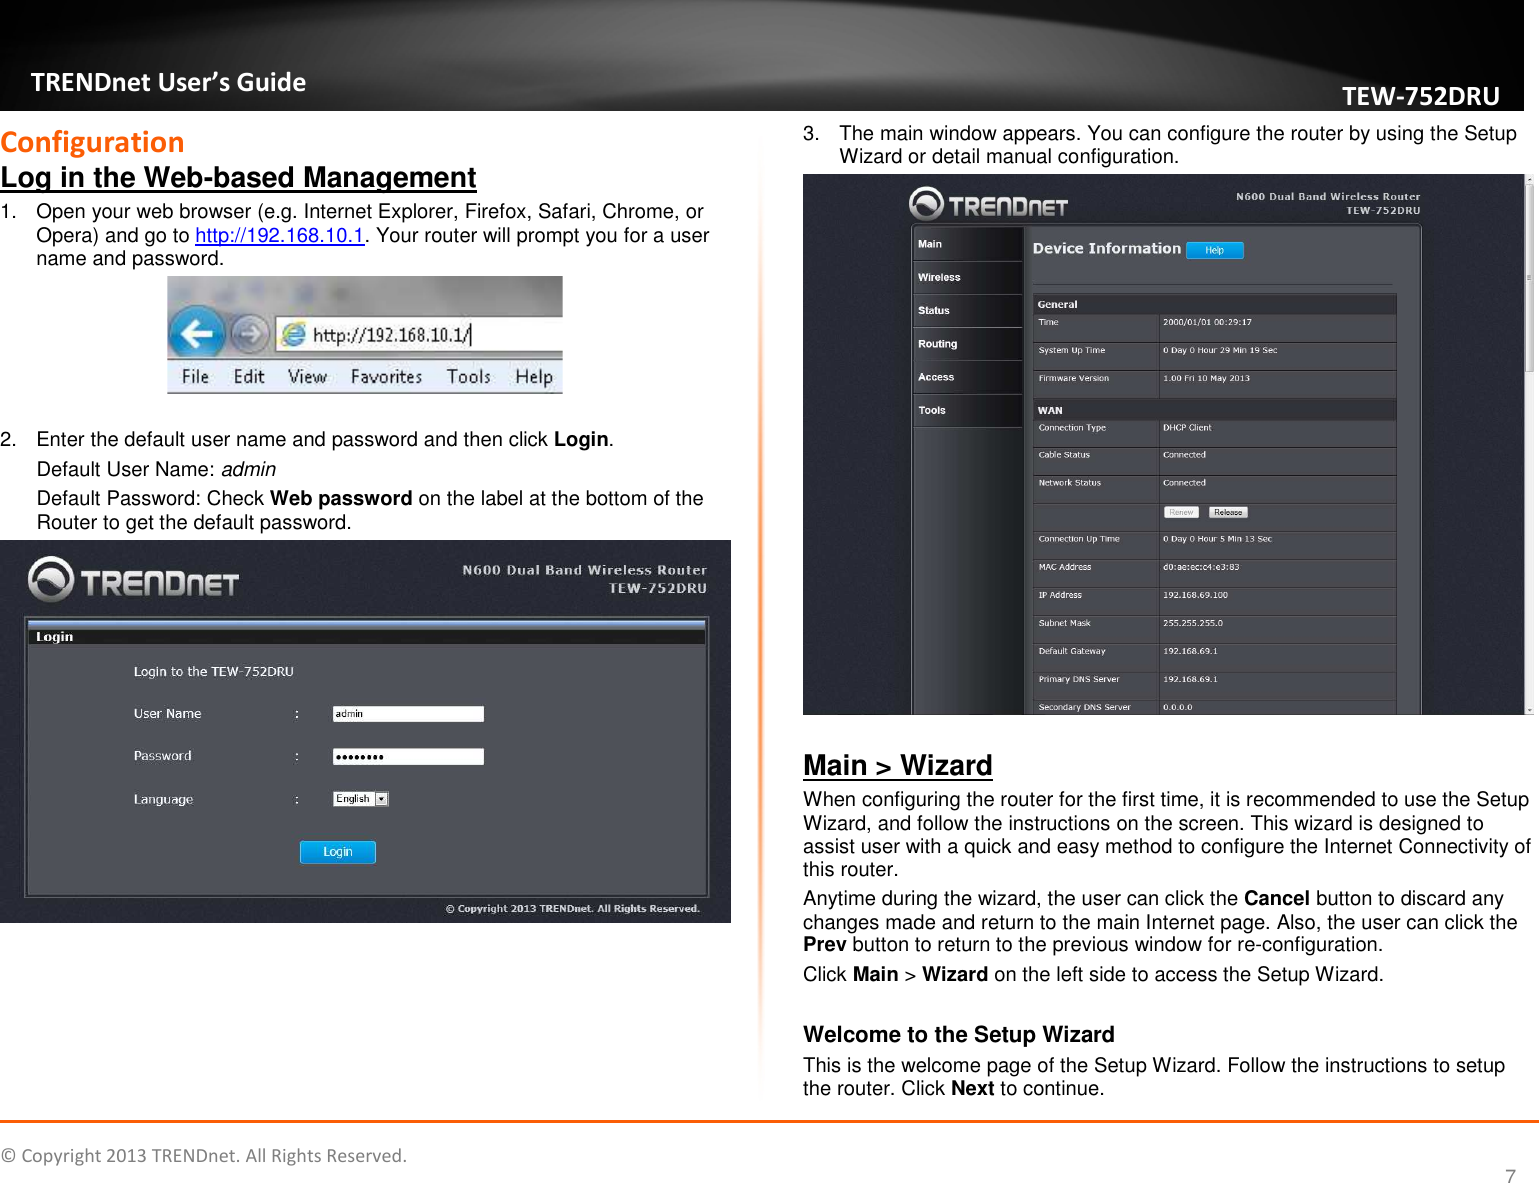Click the orange 'Configuration' heading
1539x1183 pixels.
click(x=92, y=142)
